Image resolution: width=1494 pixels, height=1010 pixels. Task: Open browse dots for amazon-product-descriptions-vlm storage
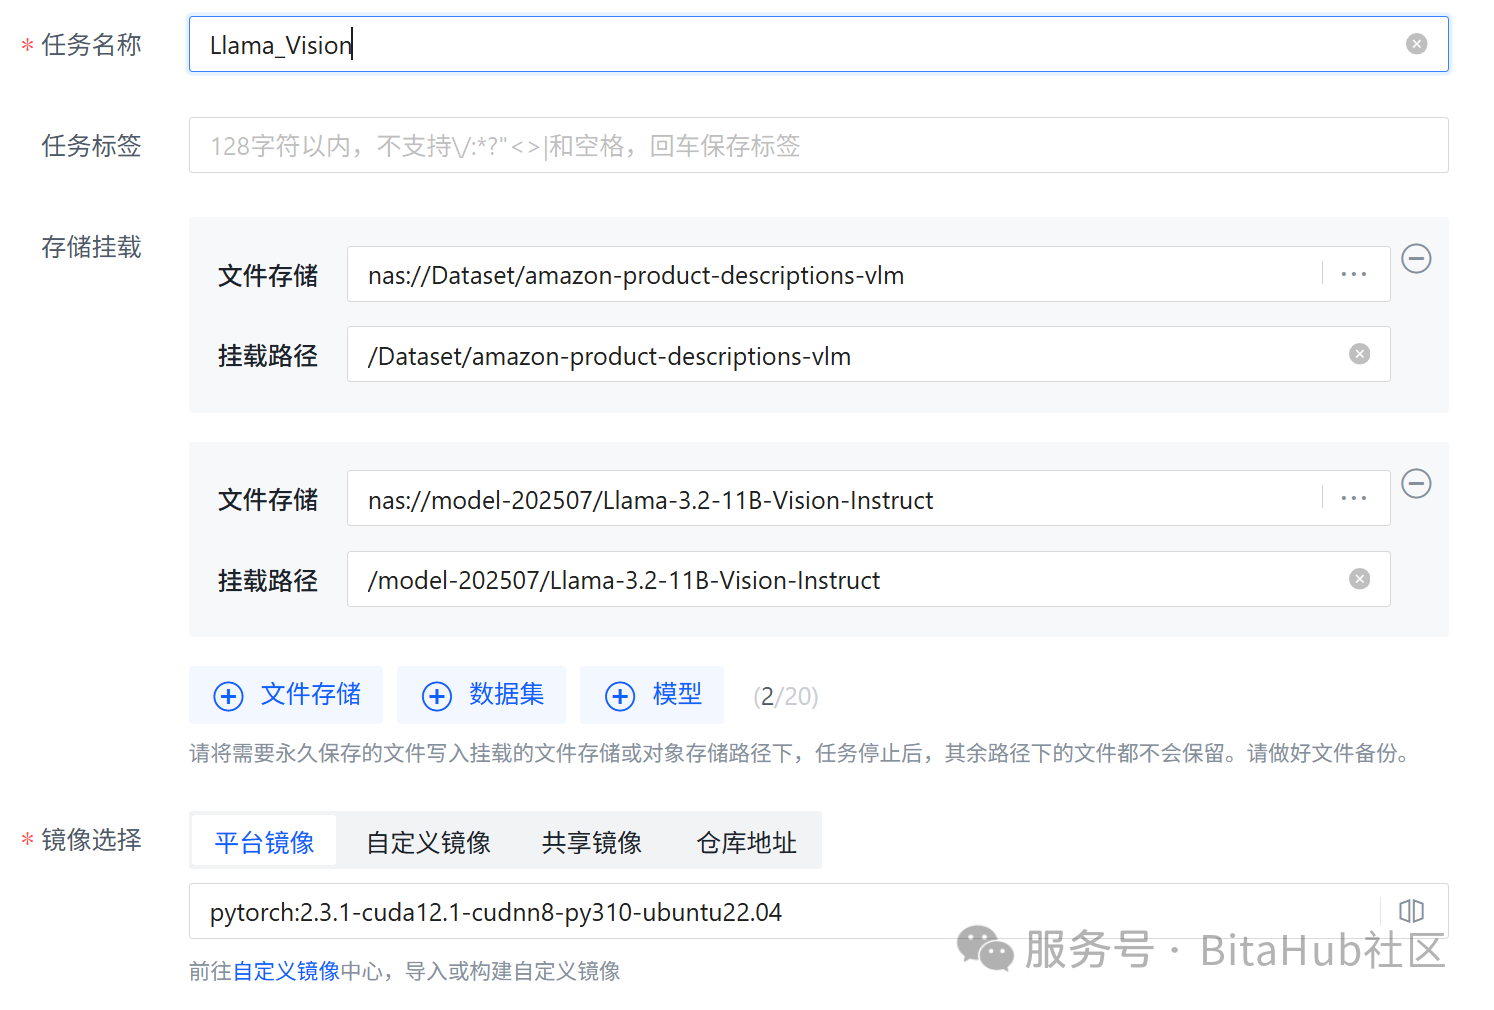click(x=1353, y=274)
